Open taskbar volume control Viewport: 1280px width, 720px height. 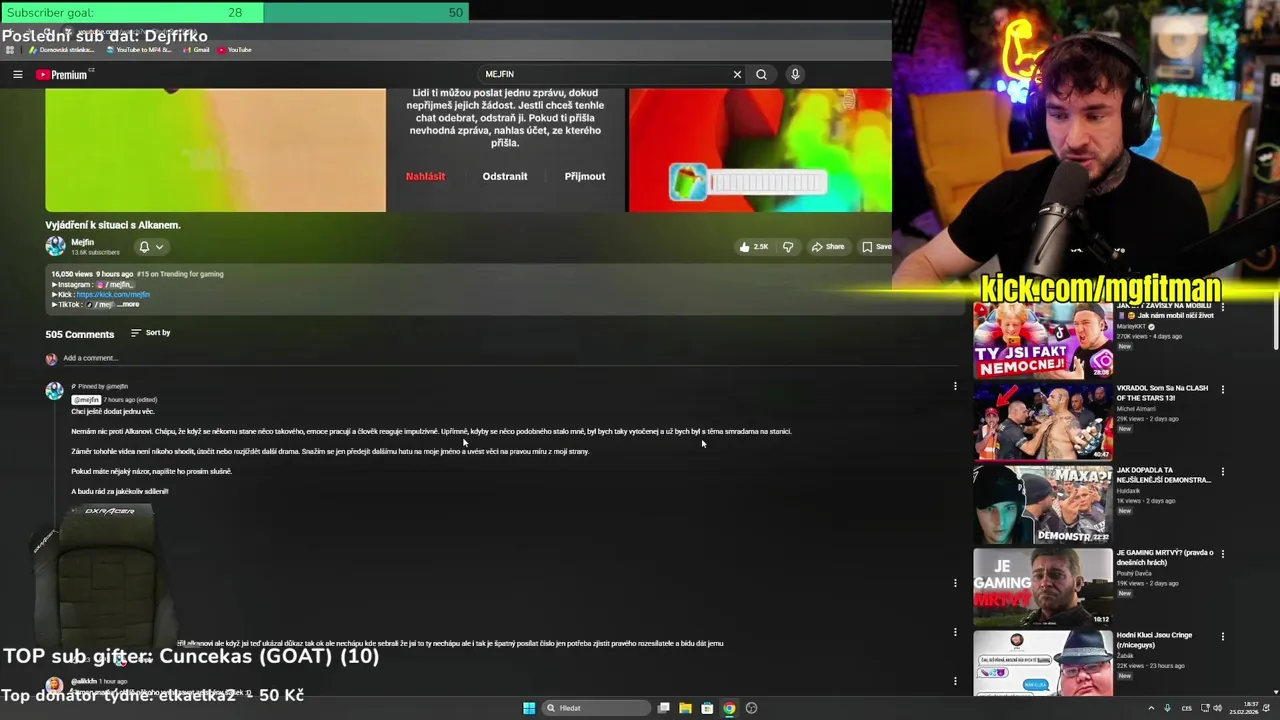[x=1217, y=708]
